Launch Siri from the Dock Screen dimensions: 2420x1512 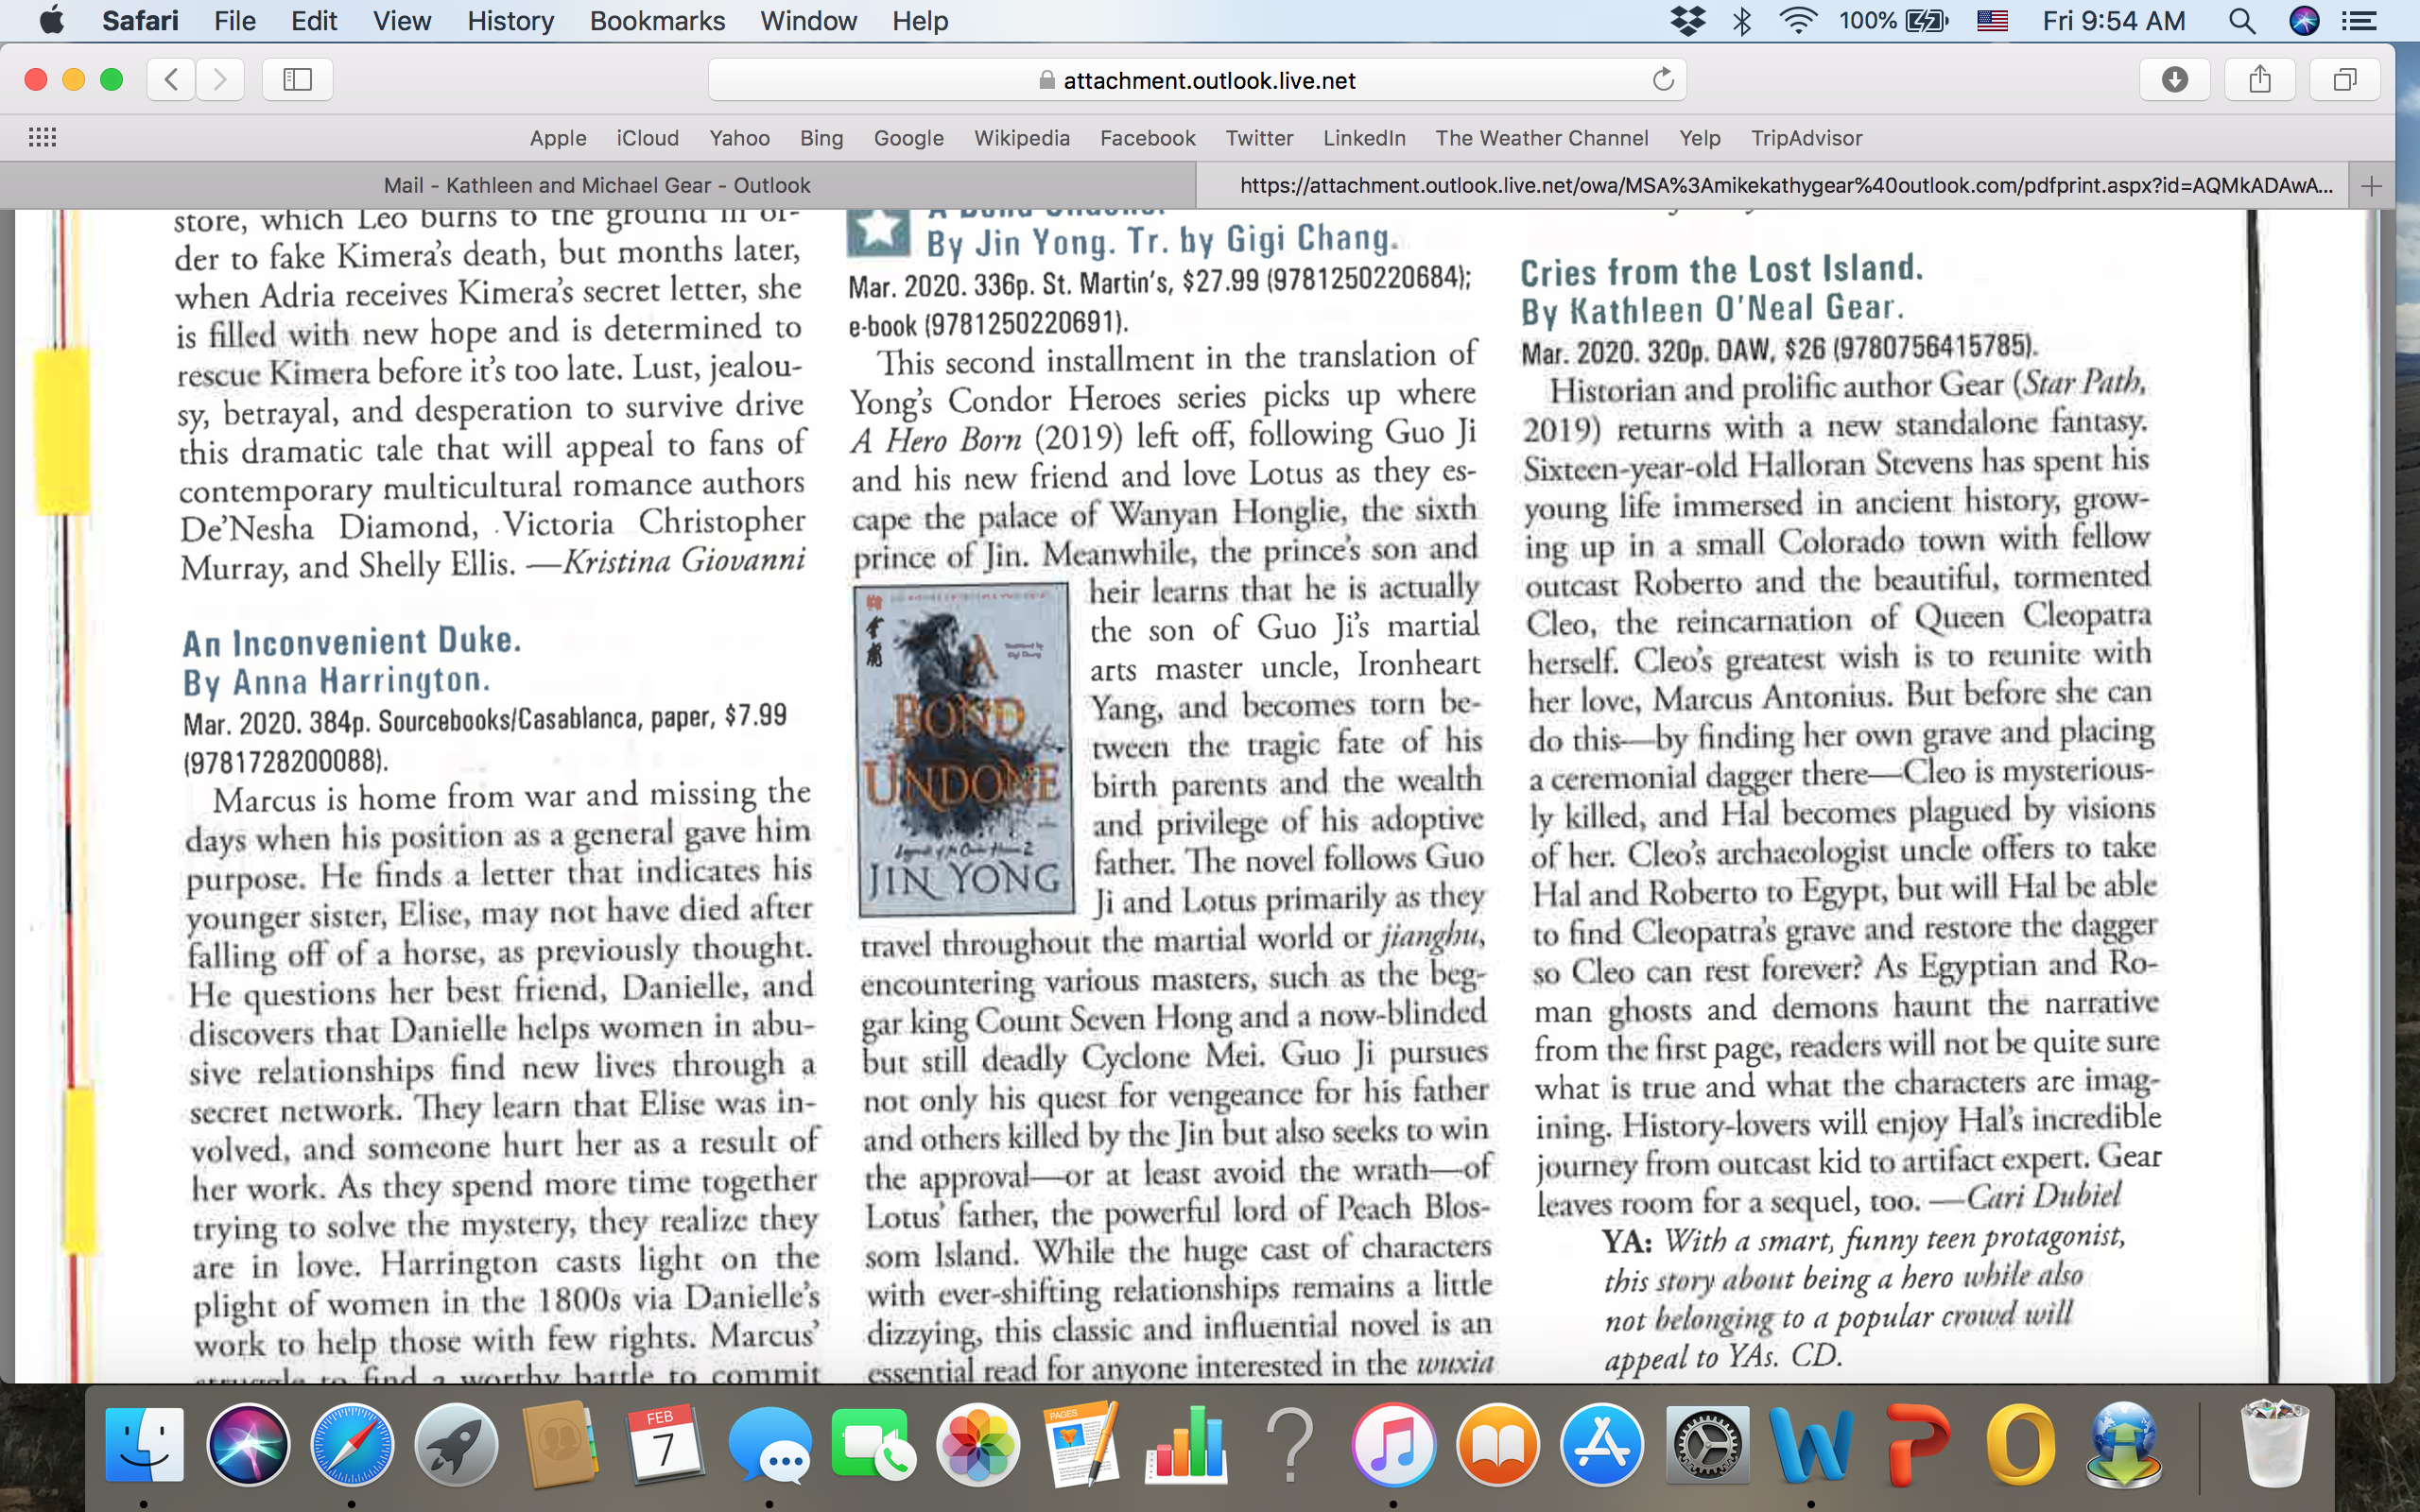pos(248,1444)
